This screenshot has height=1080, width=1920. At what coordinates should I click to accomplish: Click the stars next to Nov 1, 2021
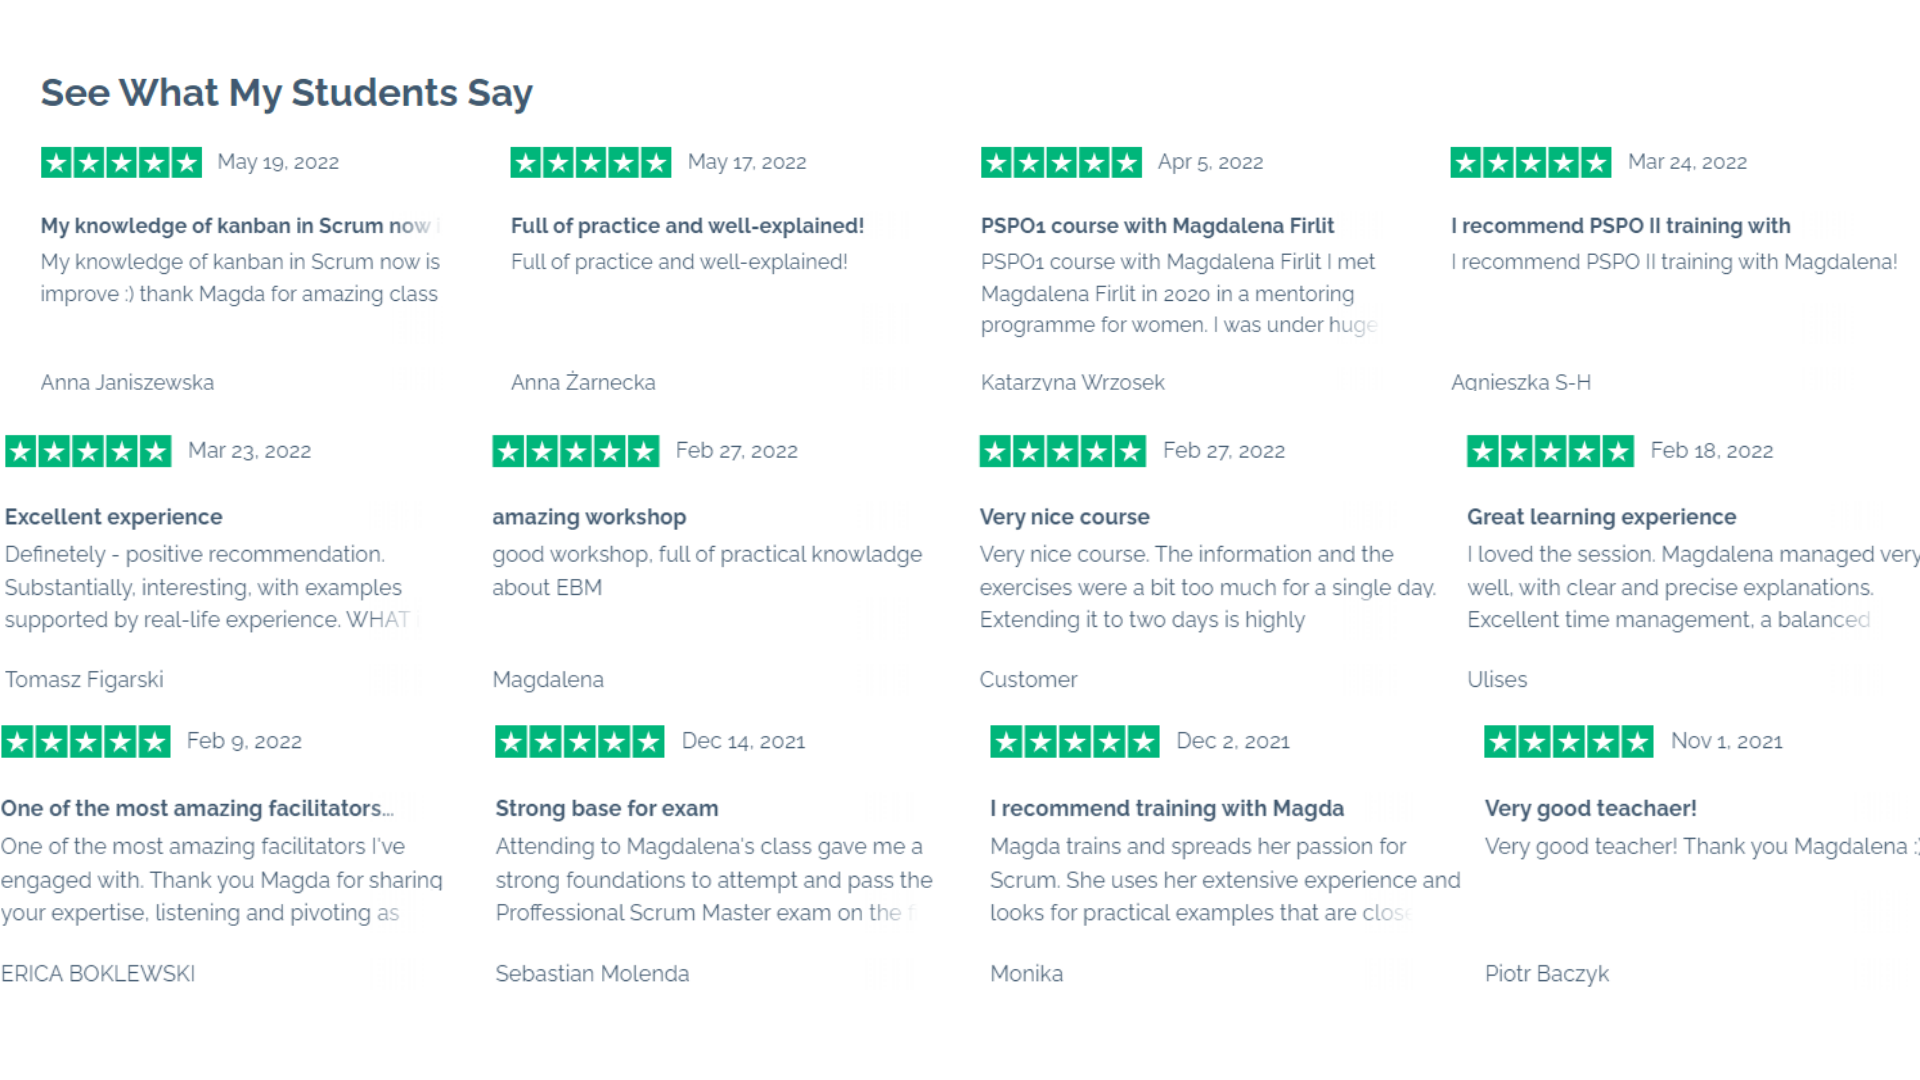click(x=1569, y=741)
